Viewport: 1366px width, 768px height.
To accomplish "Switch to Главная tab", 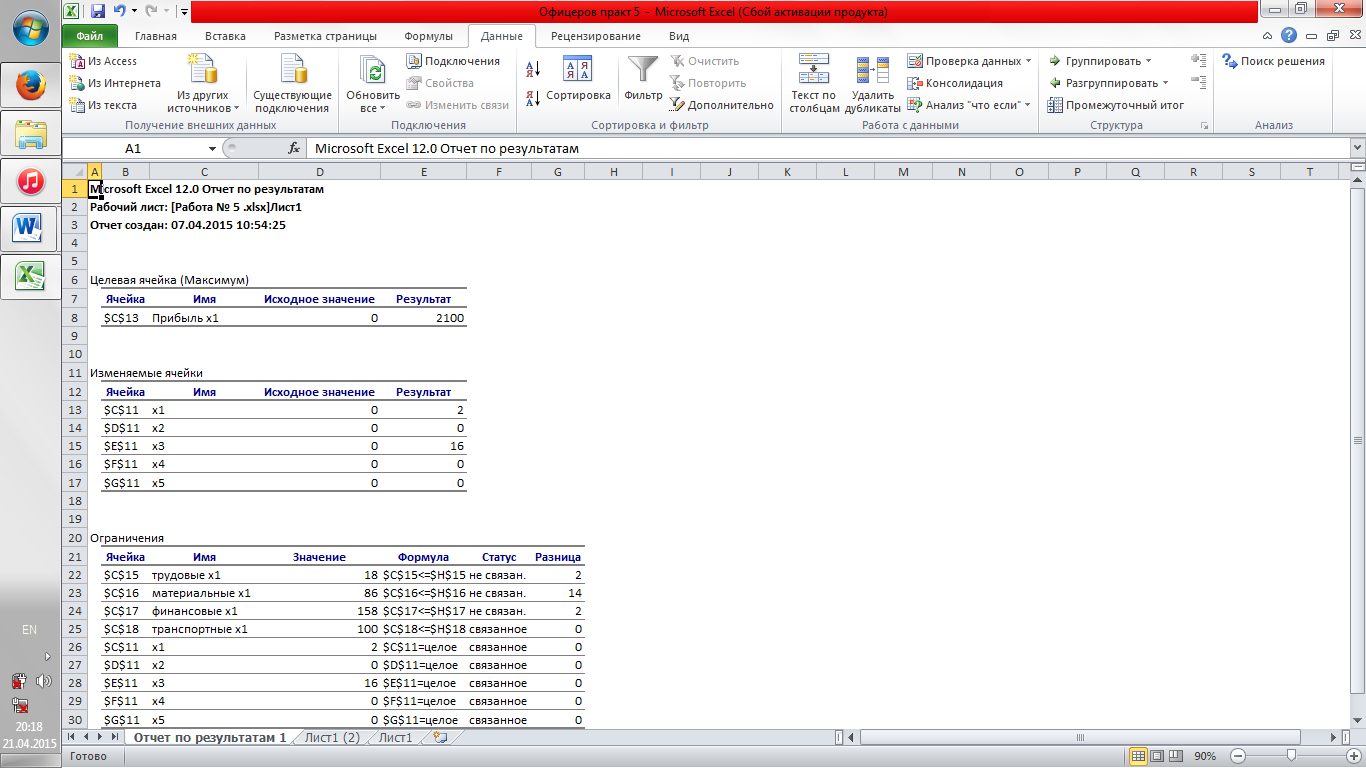I will click(156, 36).
